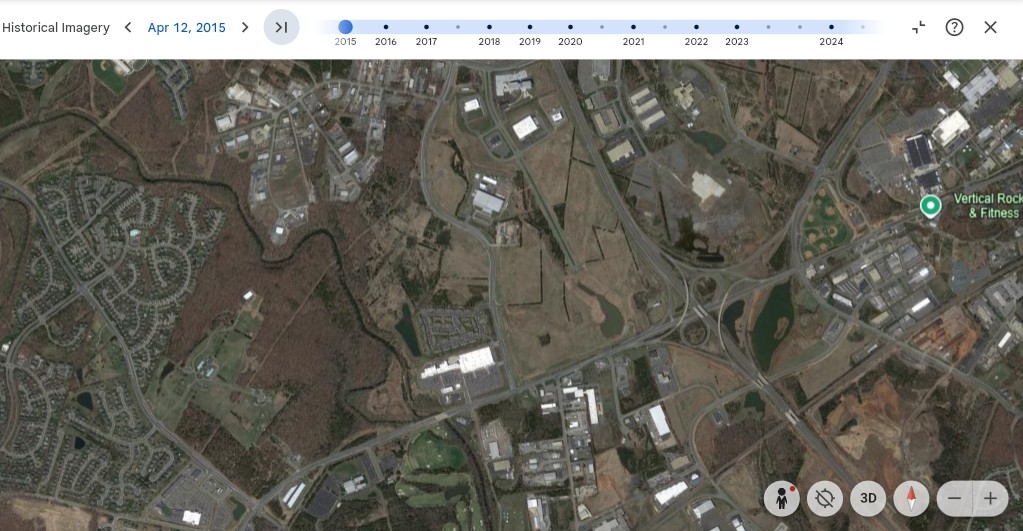Activate the Pegman Street View icon

pos(781,498)
